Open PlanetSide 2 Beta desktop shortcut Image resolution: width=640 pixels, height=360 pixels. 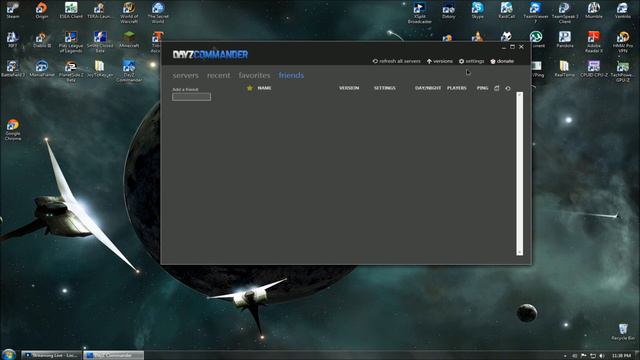(71, 71)
